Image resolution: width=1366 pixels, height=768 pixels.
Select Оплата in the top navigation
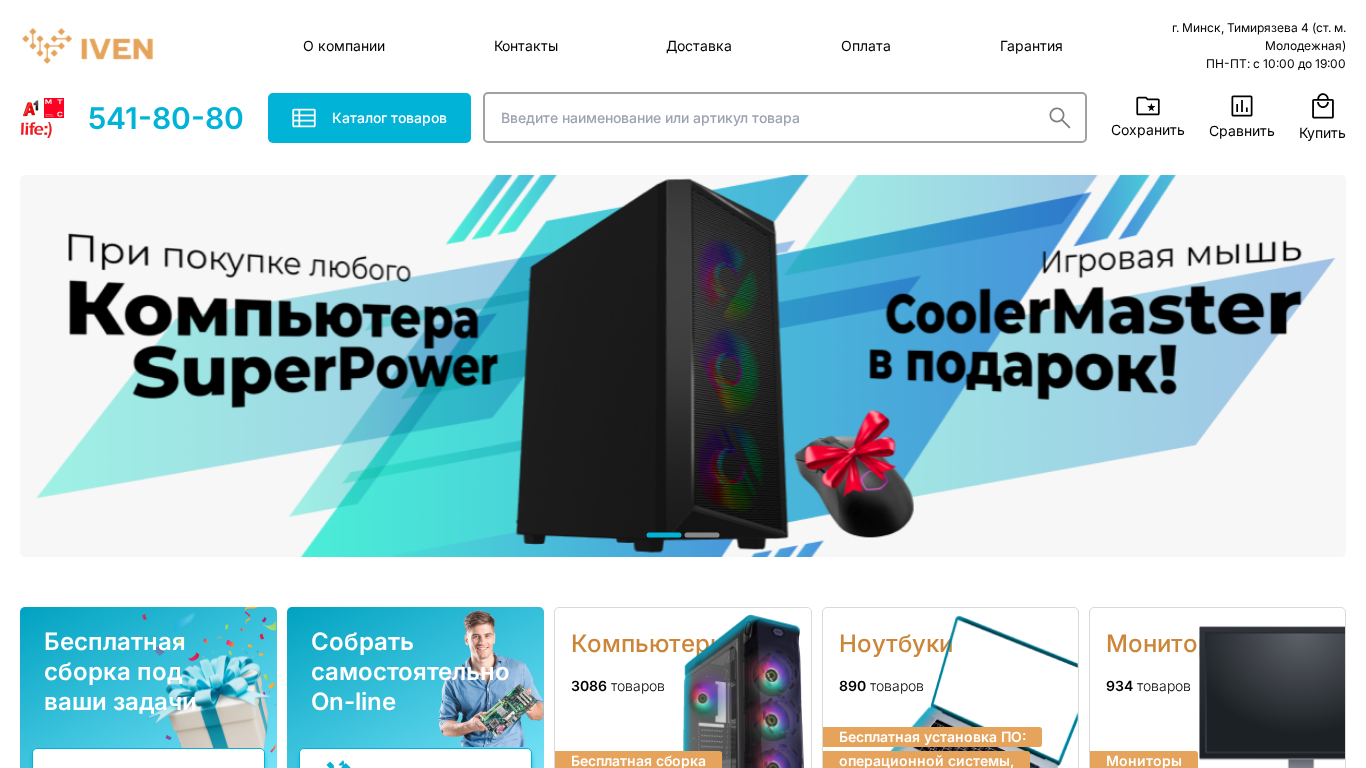coord(866,46)
